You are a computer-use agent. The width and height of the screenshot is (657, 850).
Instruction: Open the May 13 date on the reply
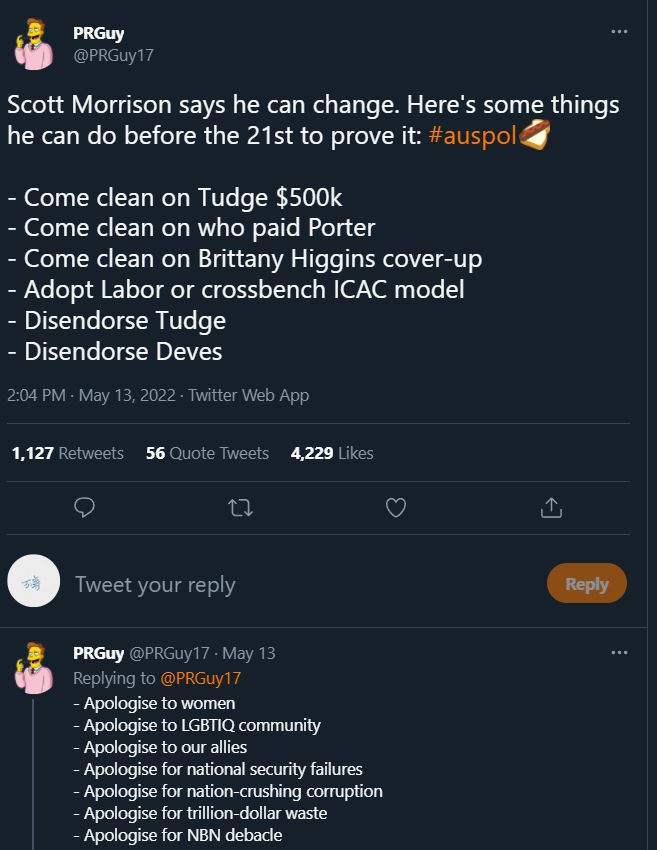(x=248, y=653)
